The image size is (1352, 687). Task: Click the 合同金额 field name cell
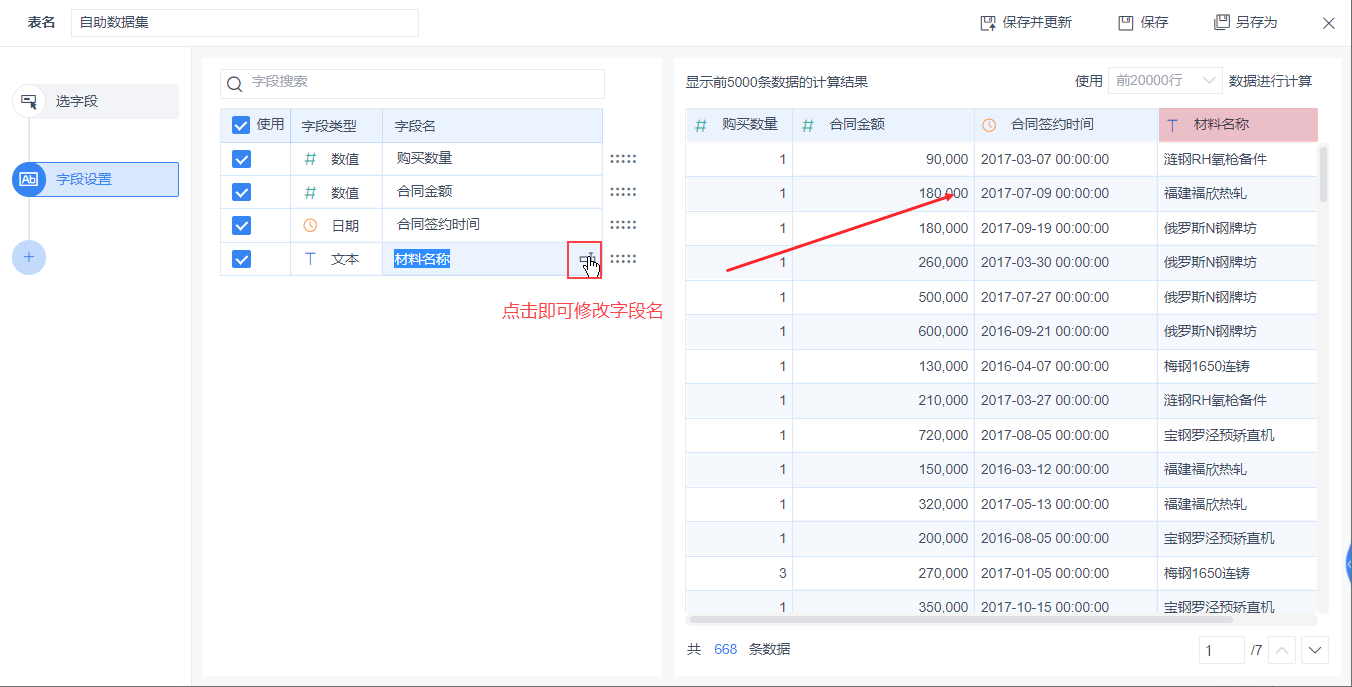point(492,192)
